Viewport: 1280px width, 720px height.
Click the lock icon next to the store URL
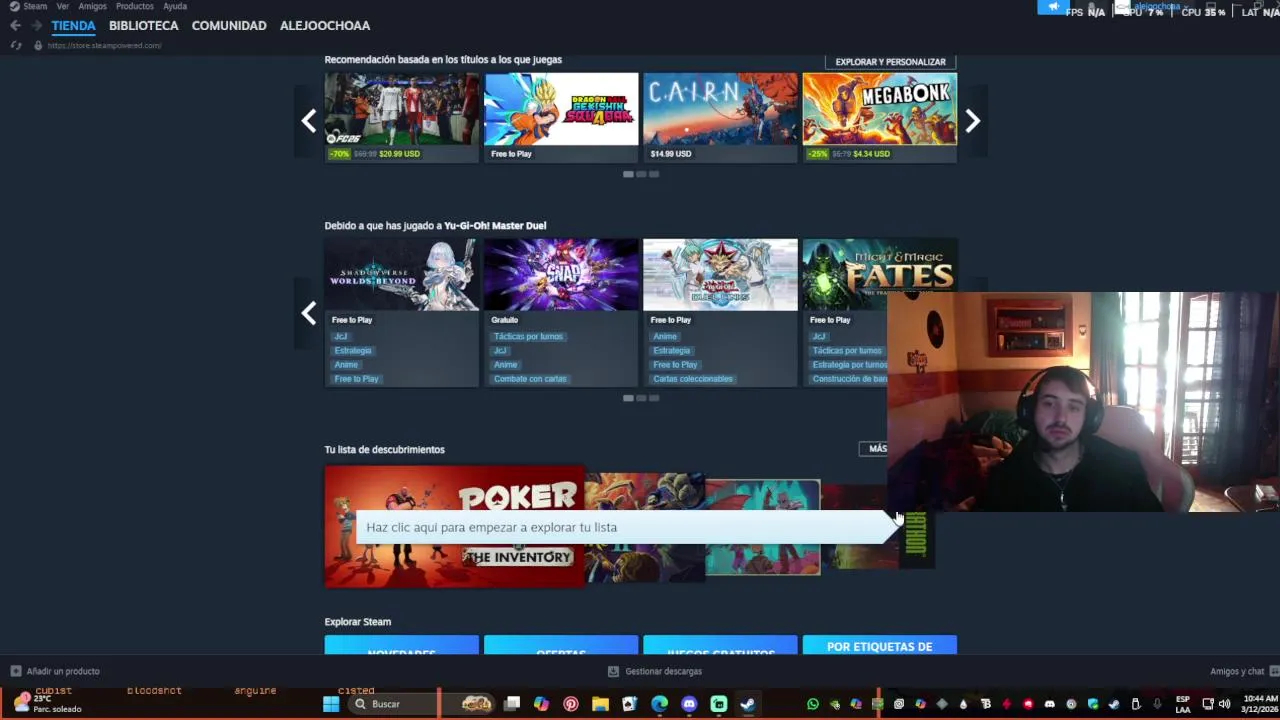[38, 46]
